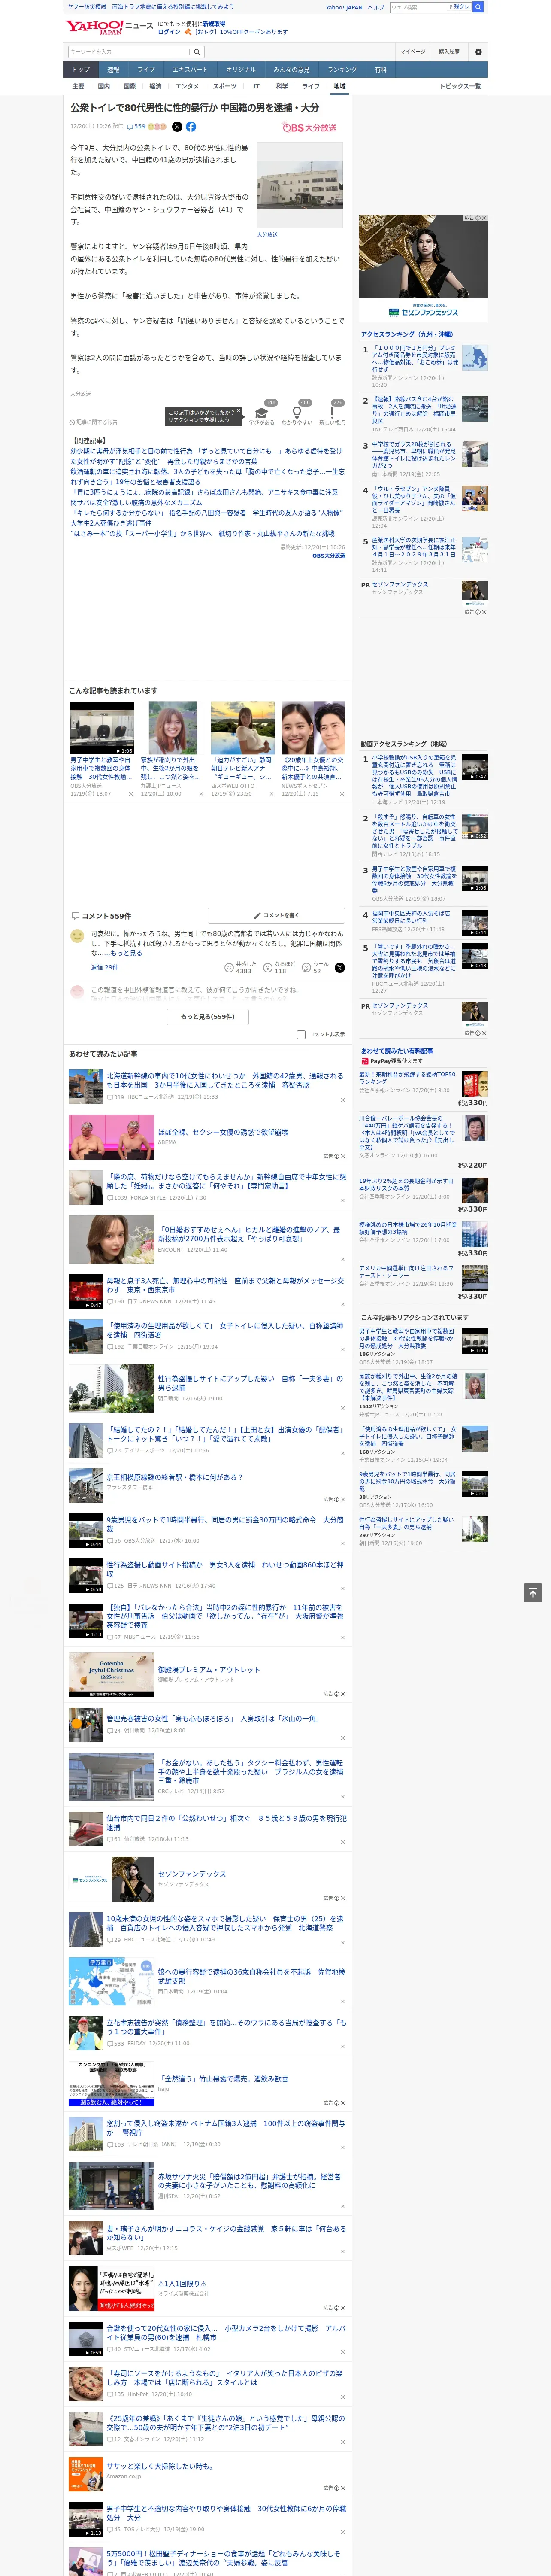Open マイページ

tap(413, 52)
